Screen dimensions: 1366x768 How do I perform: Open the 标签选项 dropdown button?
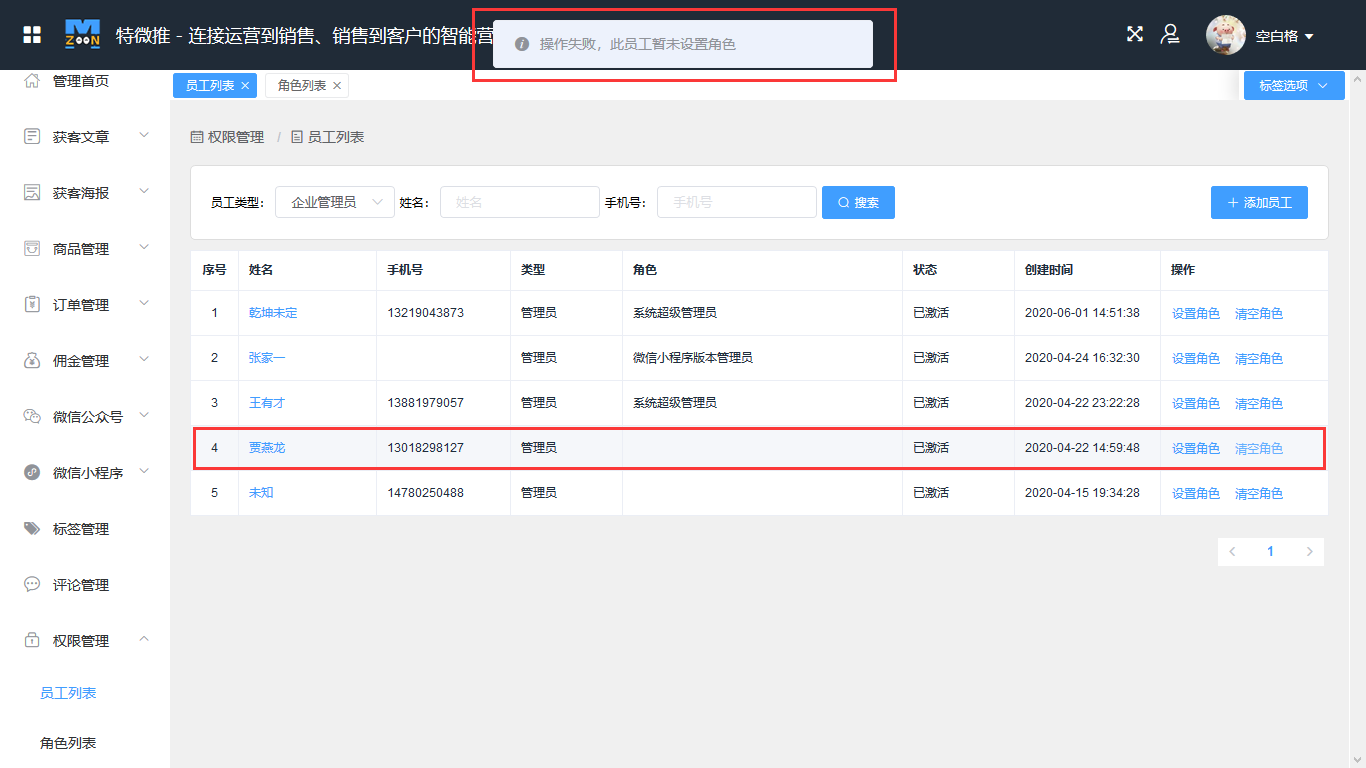pos(1294,85)
